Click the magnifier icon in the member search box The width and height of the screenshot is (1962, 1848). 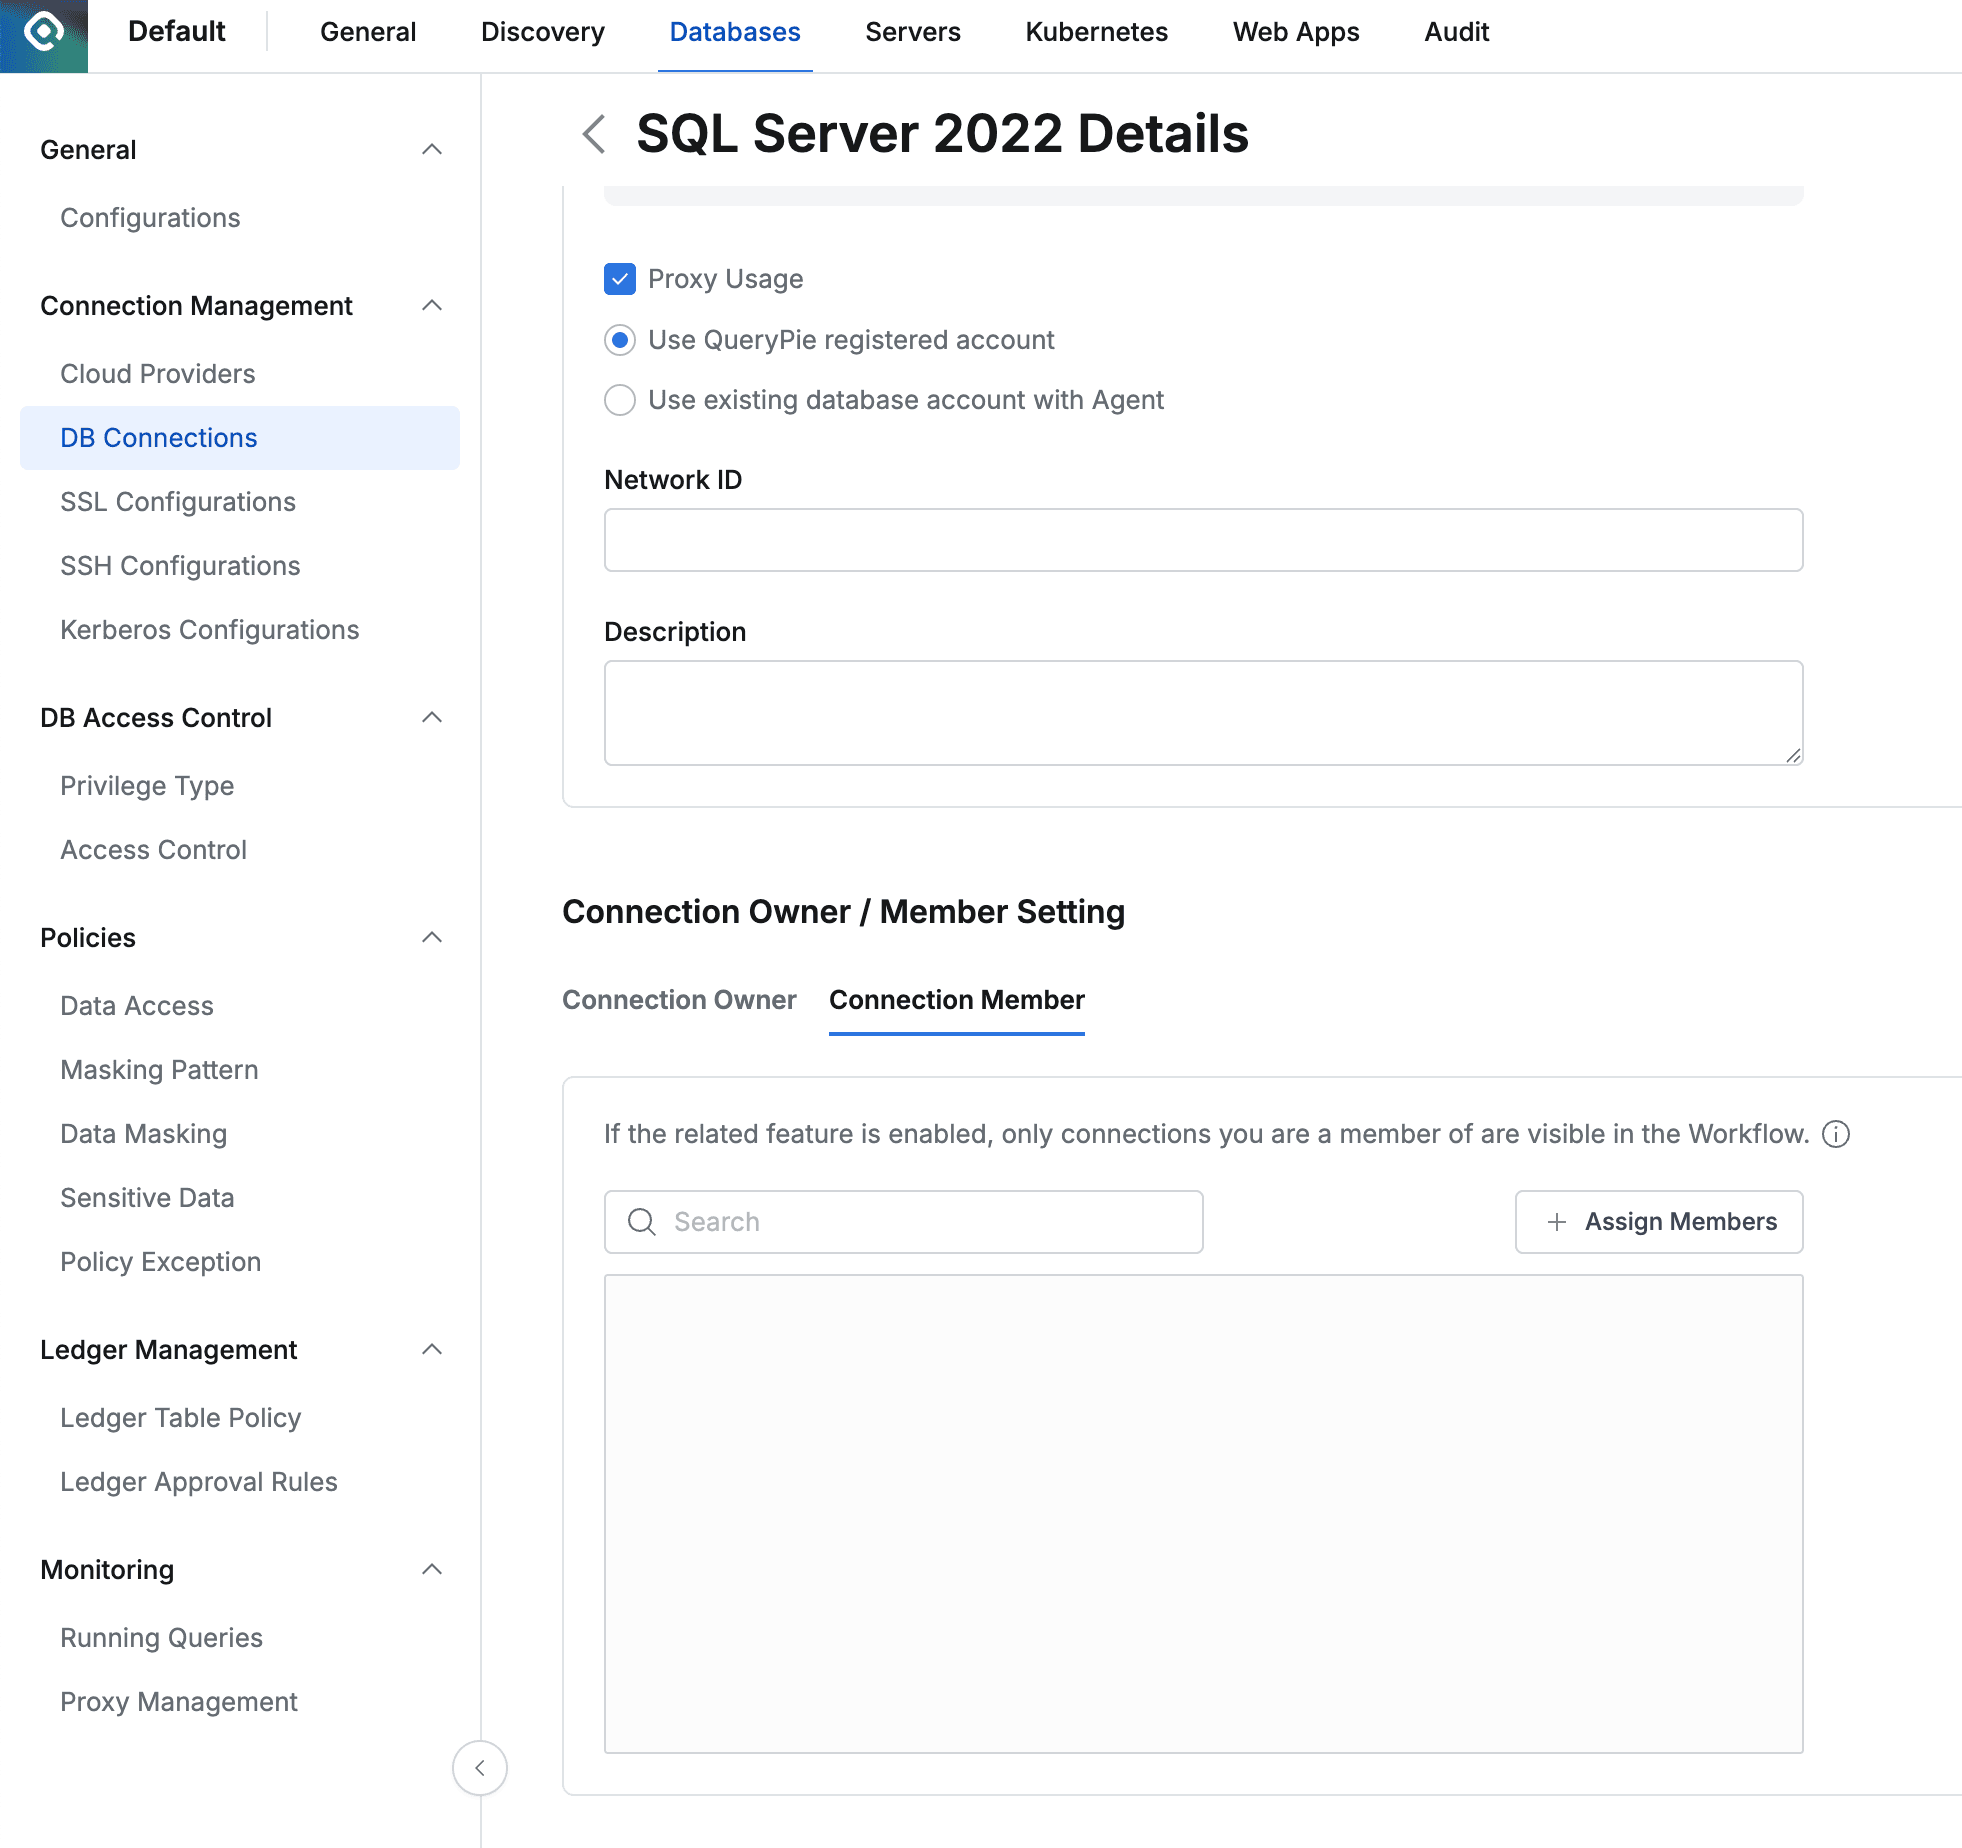(x=641, y=1221)
